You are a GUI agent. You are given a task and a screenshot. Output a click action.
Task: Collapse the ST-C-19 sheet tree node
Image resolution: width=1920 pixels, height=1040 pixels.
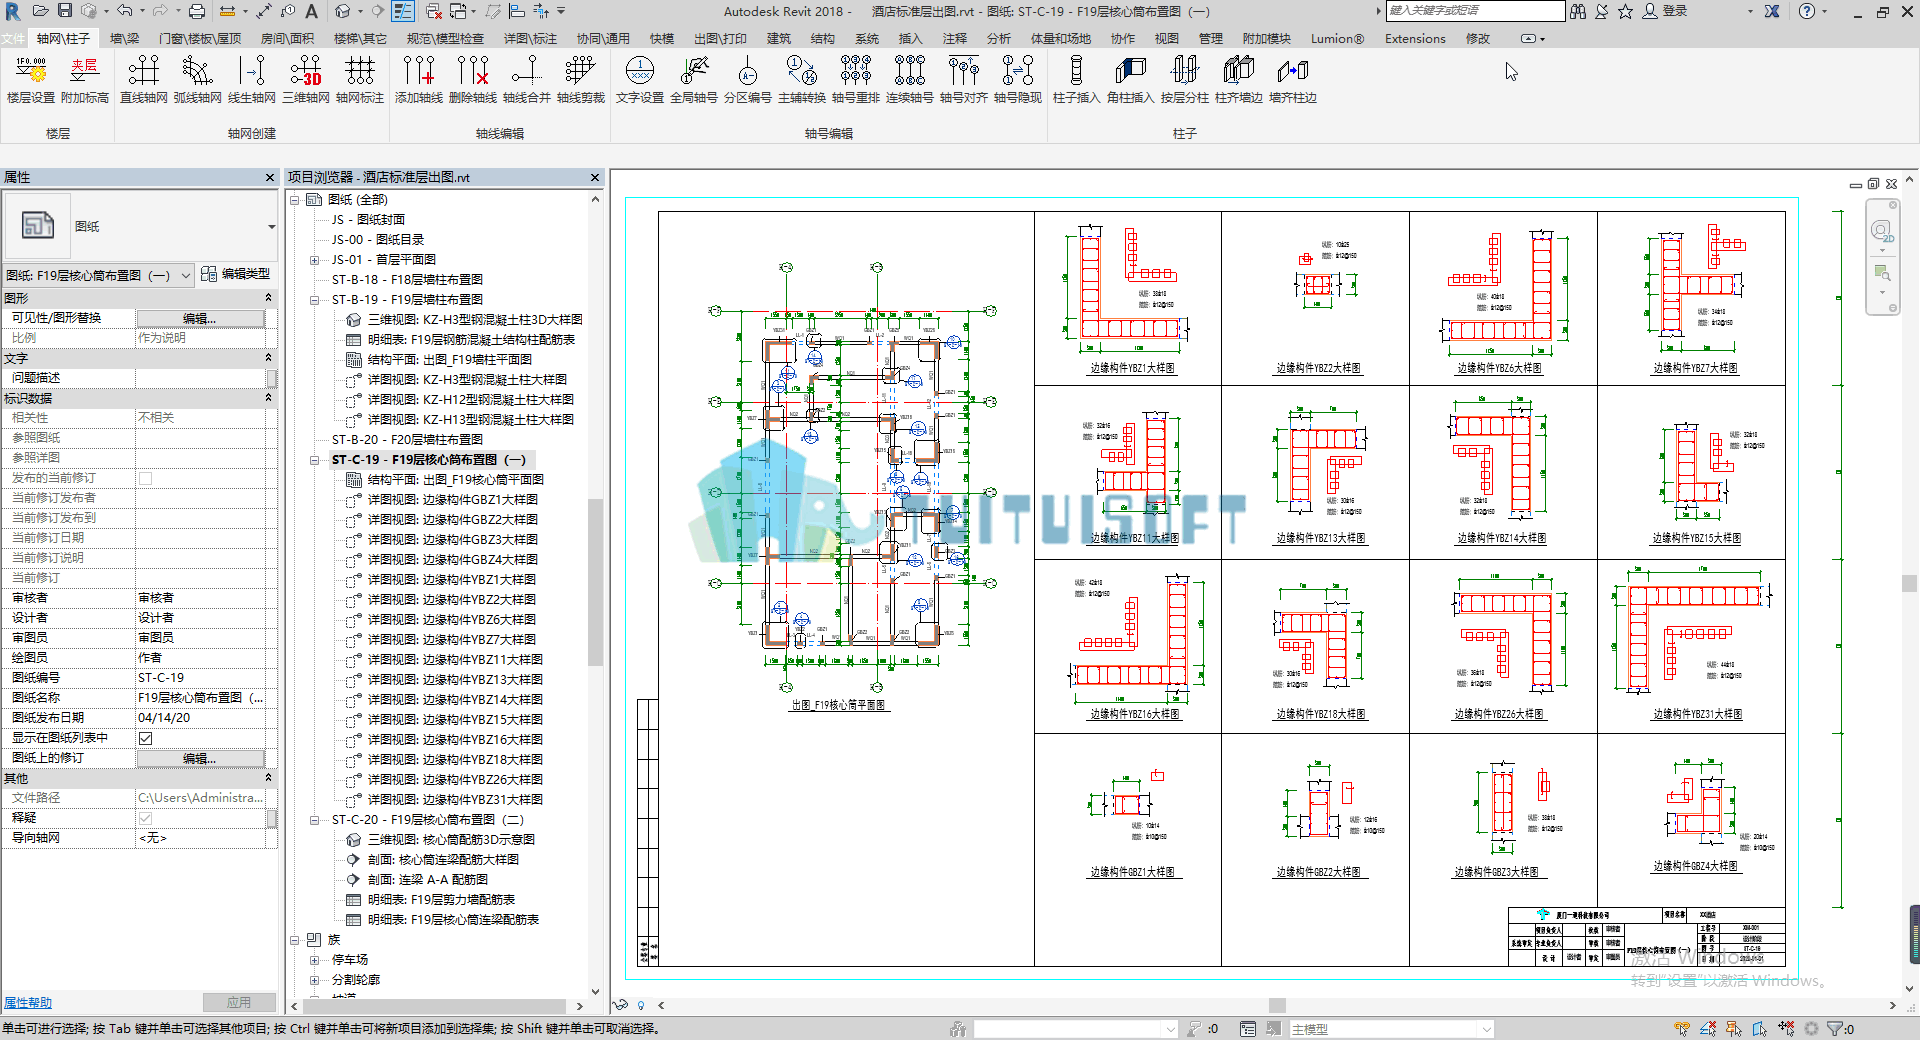pyautogui.click(x=314, y=460)
